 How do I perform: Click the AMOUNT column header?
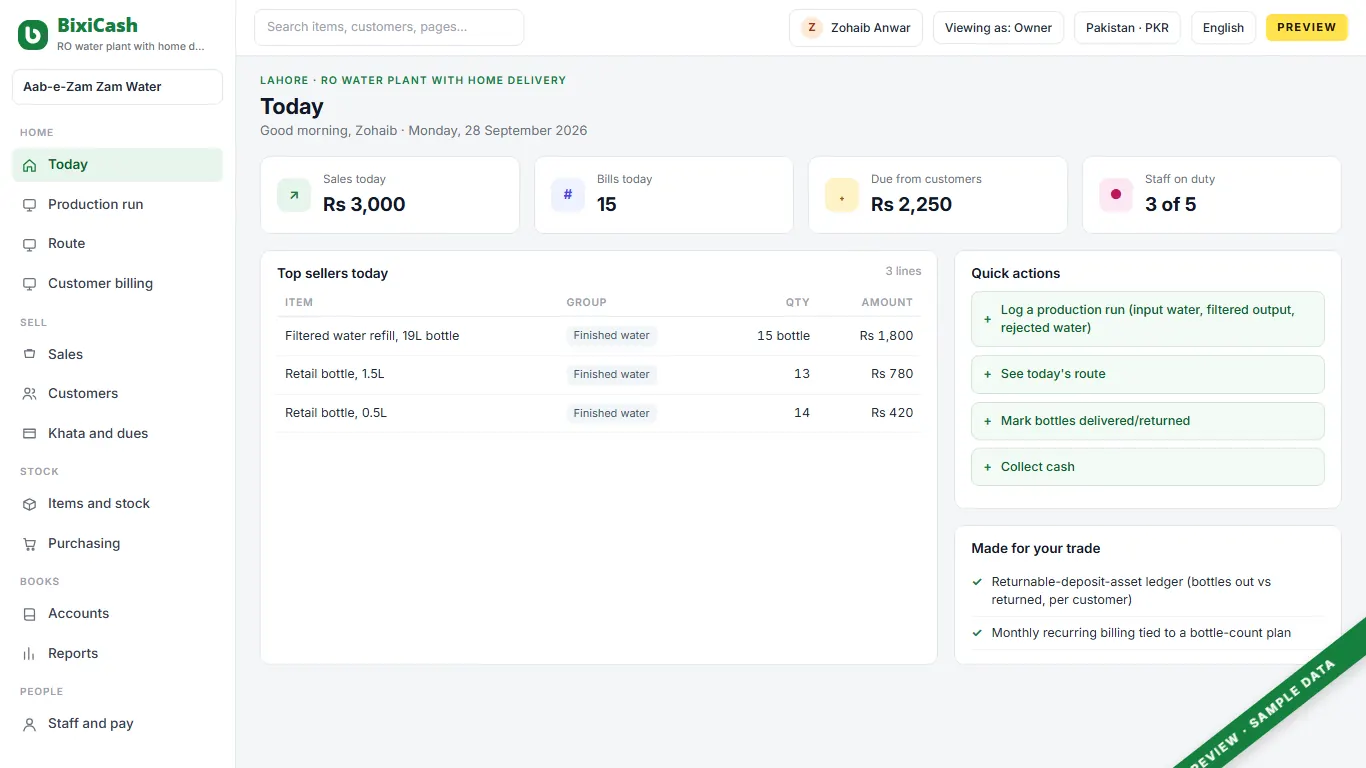[887, 302]
